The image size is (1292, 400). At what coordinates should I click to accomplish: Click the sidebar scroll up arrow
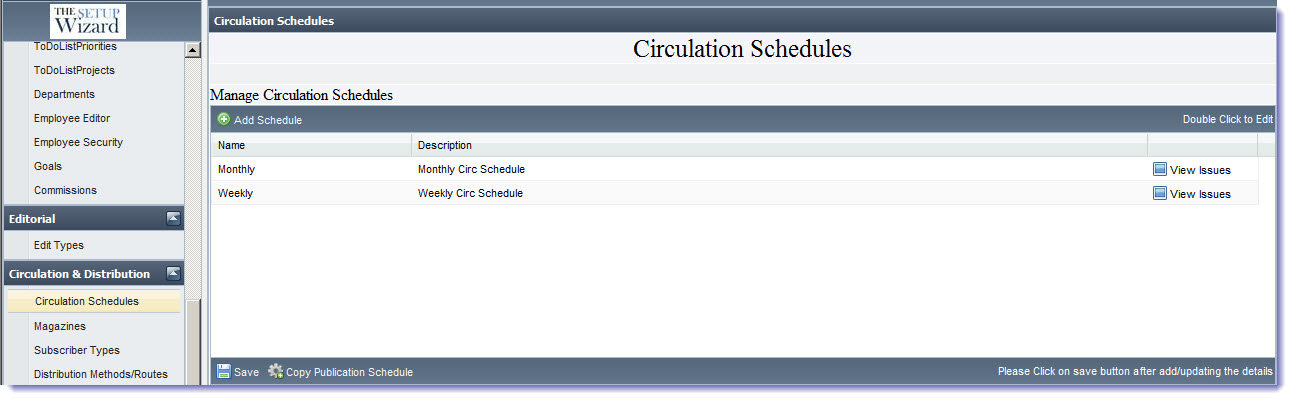193,50
